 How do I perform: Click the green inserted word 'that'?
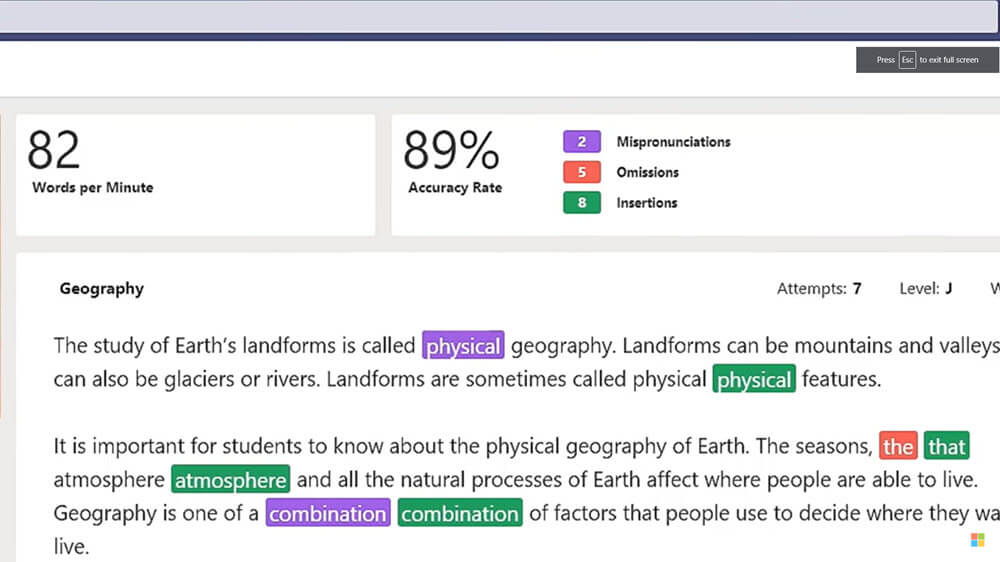(x=946, y=446)
